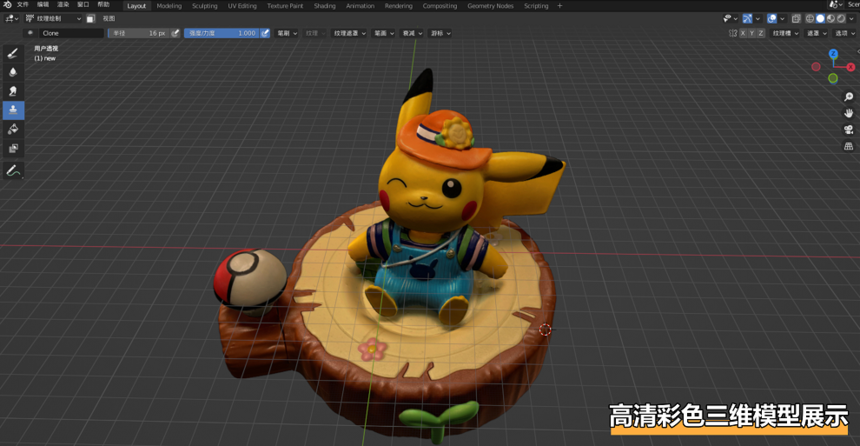
Task: Open the 衰减 falloff dropdown
Action: pos(412,33)
